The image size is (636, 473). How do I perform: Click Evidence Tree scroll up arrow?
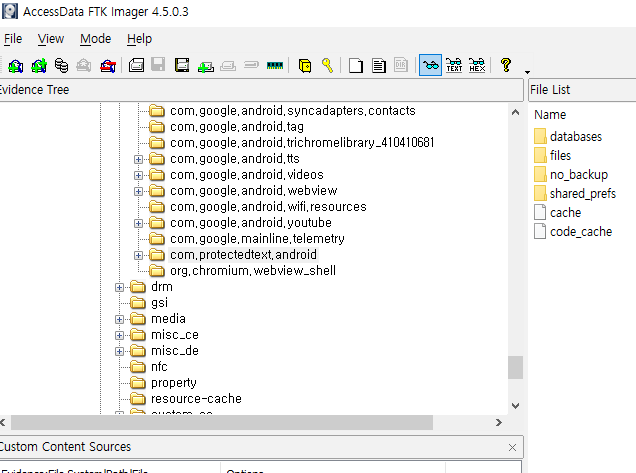[x=515, y=112]
